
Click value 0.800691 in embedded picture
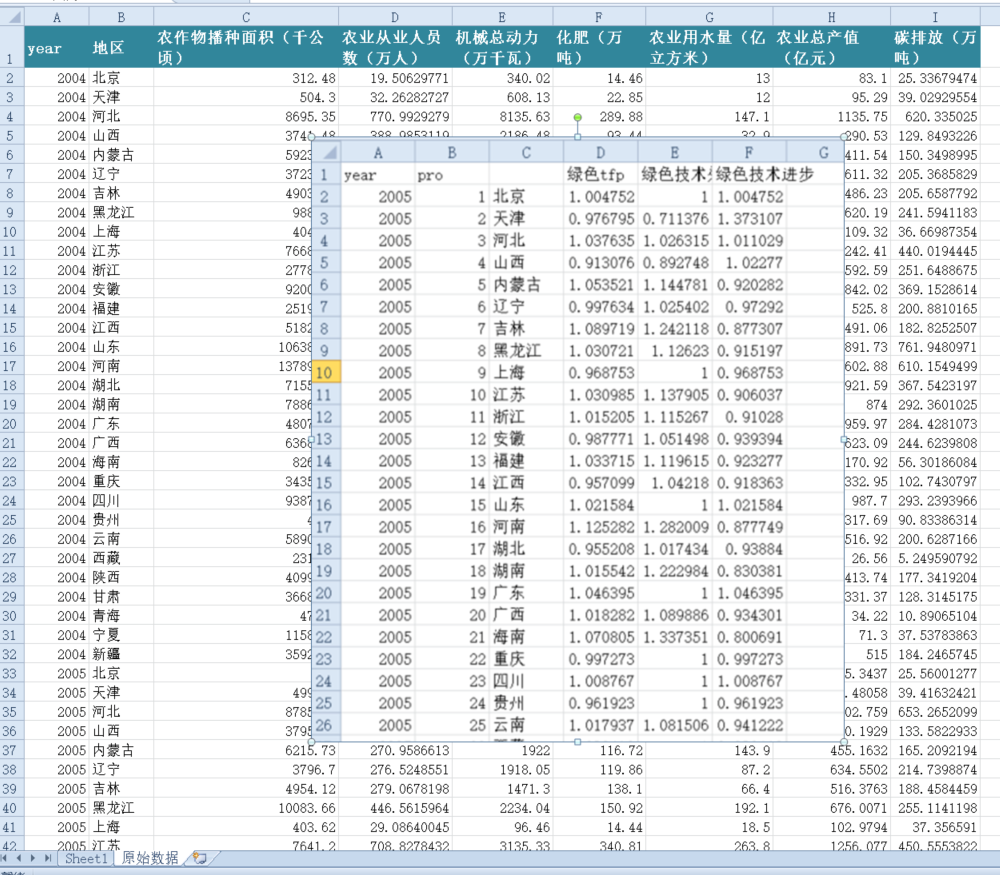(x=749, y=638)
